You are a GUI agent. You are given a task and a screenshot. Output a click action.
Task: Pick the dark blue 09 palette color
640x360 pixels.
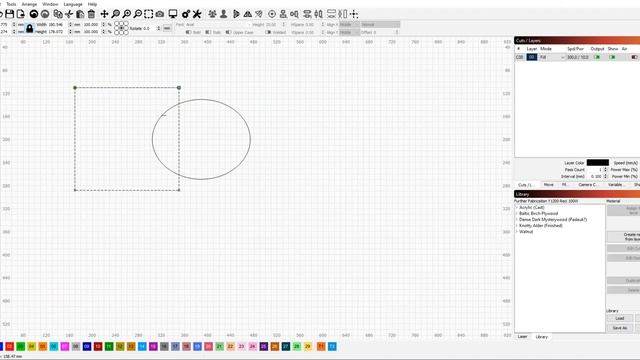click(87, 347)
